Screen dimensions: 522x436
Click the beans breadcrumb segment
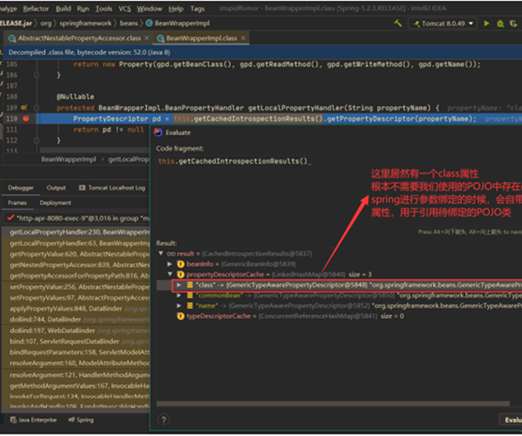[129, 23]
